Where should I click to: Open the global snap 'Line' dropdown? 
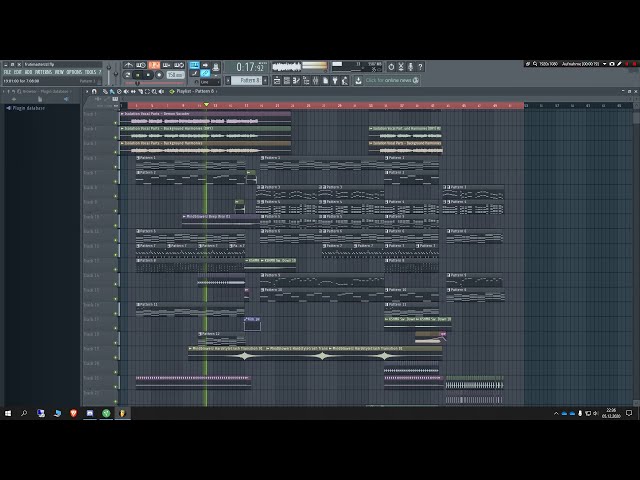click(x=210, y=82)
